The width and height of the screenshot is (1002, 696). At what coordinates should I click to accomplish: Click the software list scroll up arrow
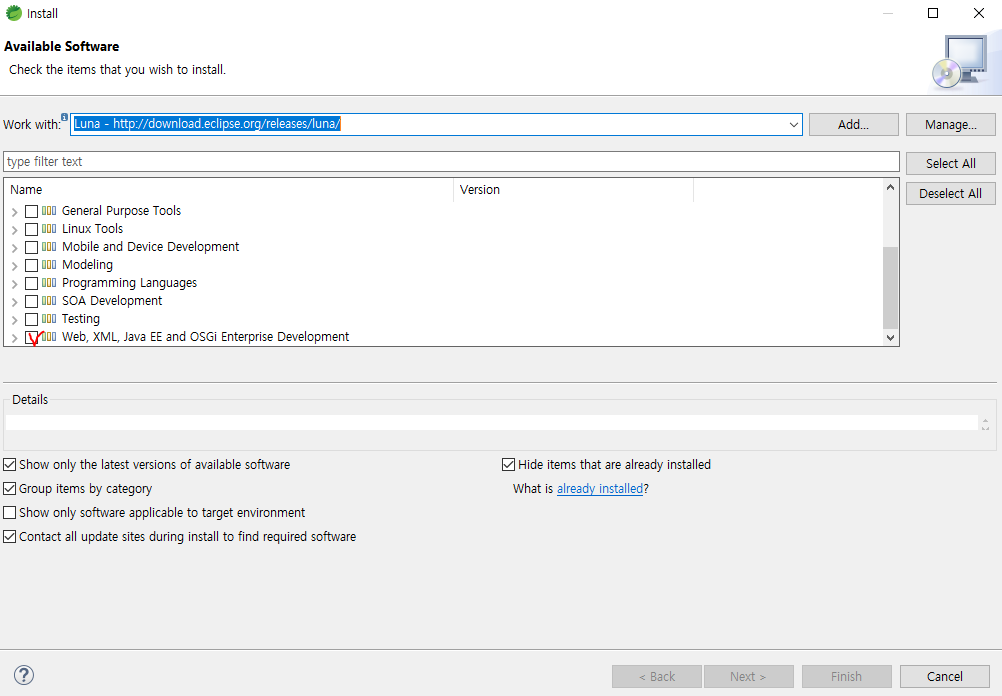pyautogui.click(x=890, y=187)
